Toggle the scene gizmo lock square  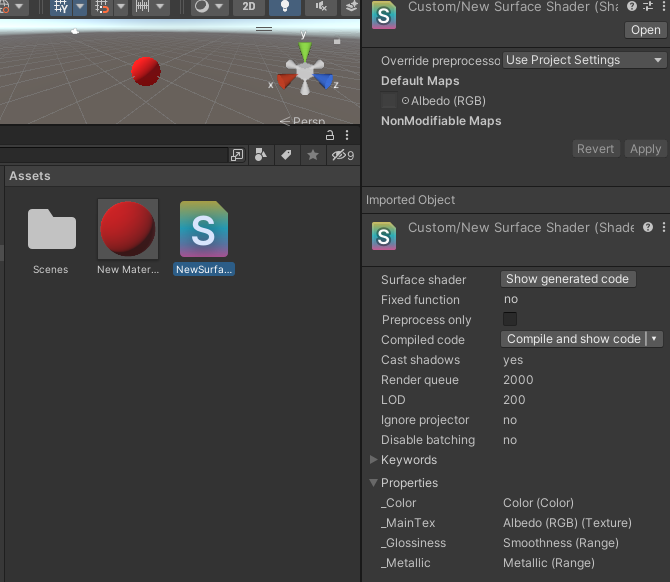click(337, 41)
